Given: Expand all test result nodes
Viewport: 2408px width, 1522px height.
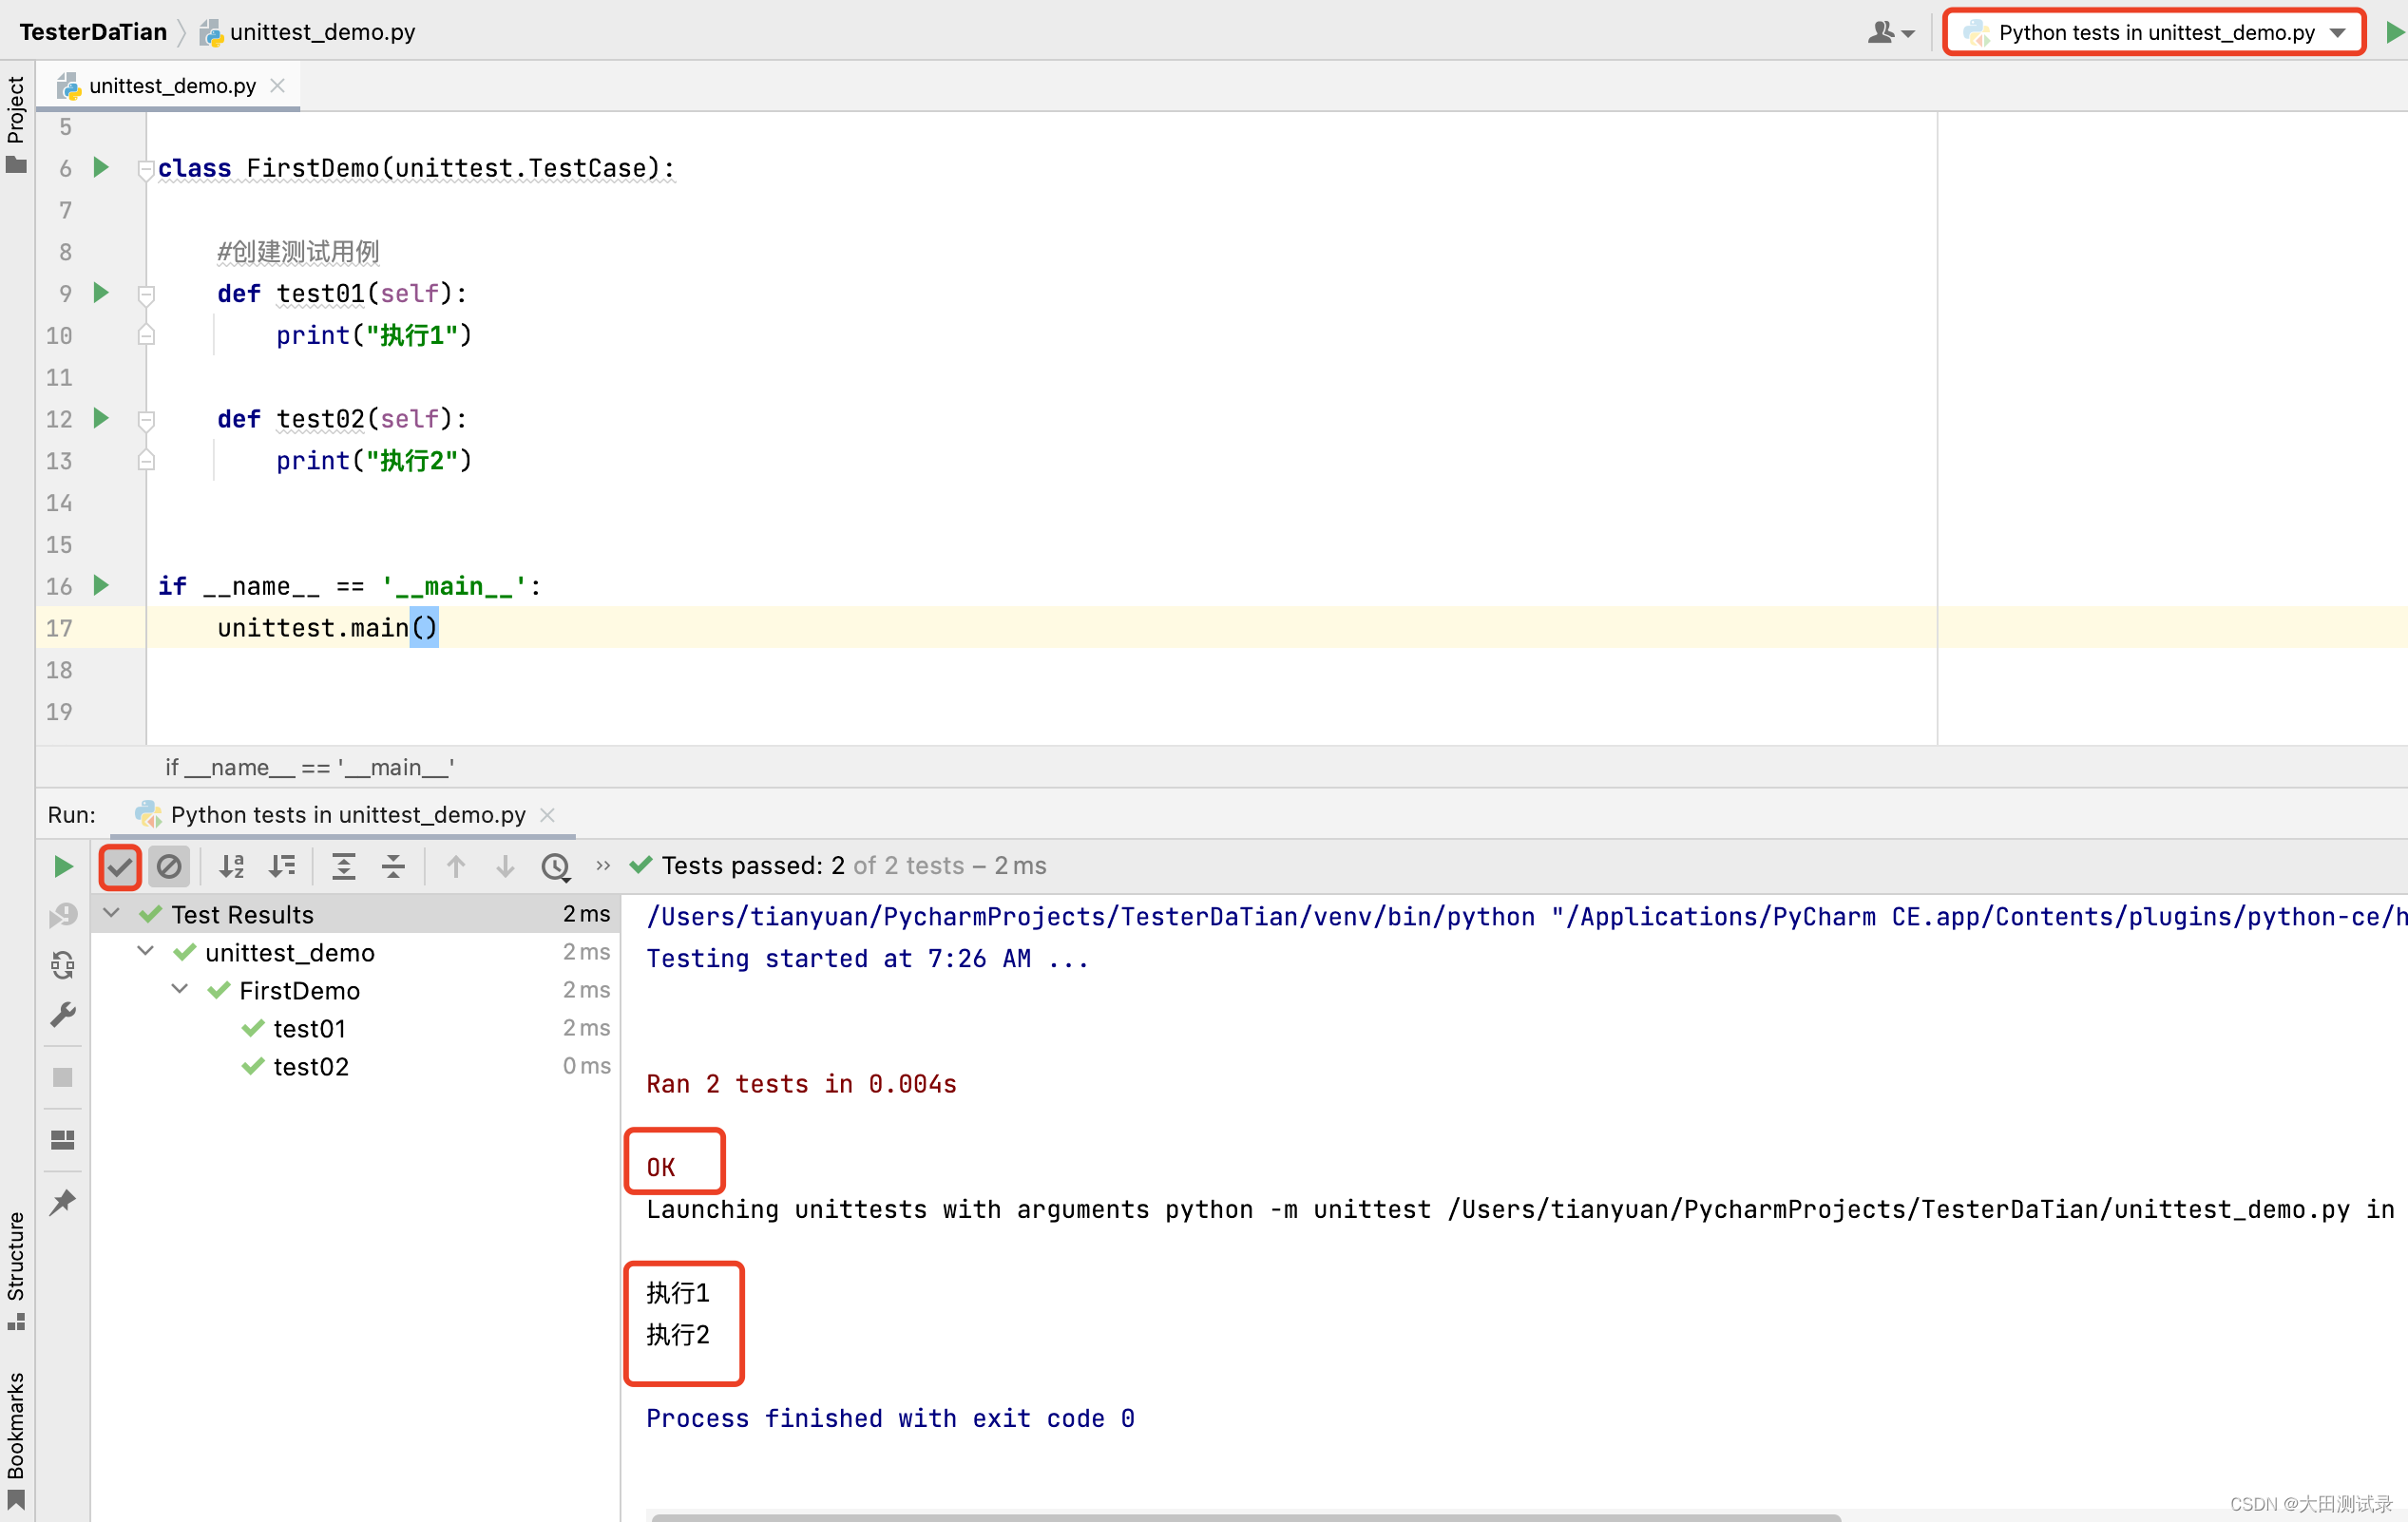Looking at the screenshot, I should pos(343,866).
